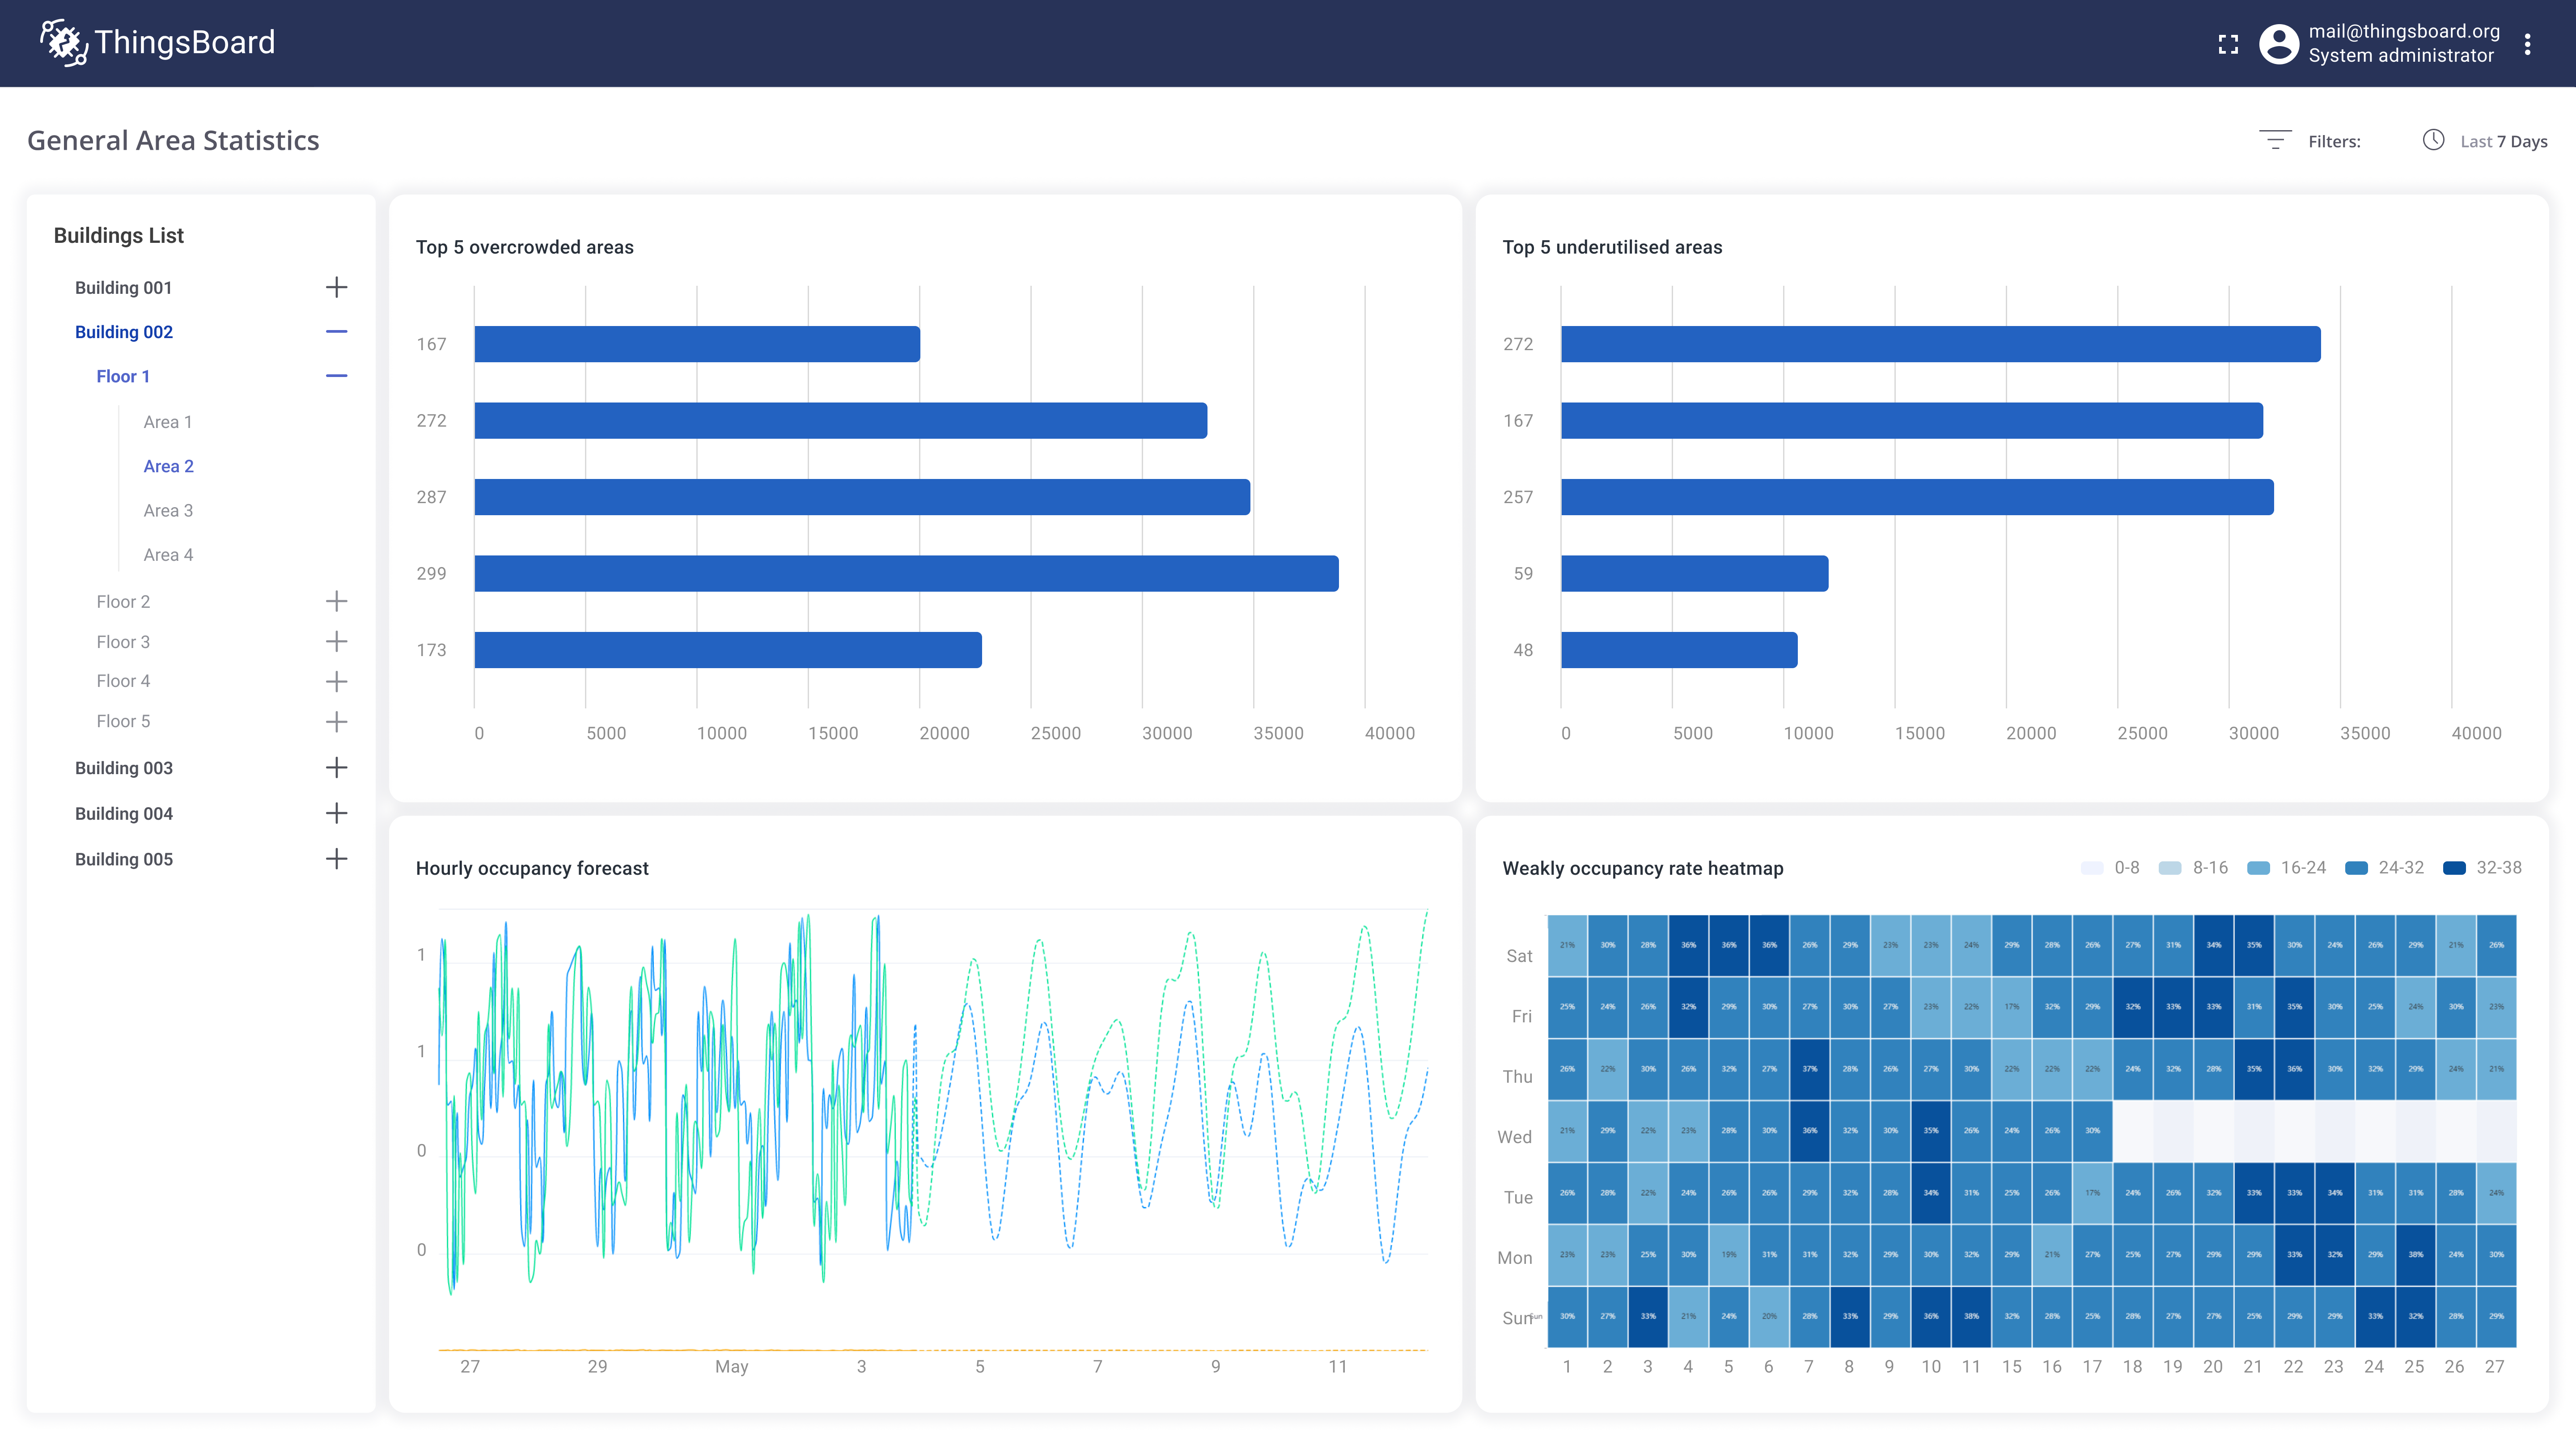
Task: Open the Last 7 Days time selector
Action: 2504,140
